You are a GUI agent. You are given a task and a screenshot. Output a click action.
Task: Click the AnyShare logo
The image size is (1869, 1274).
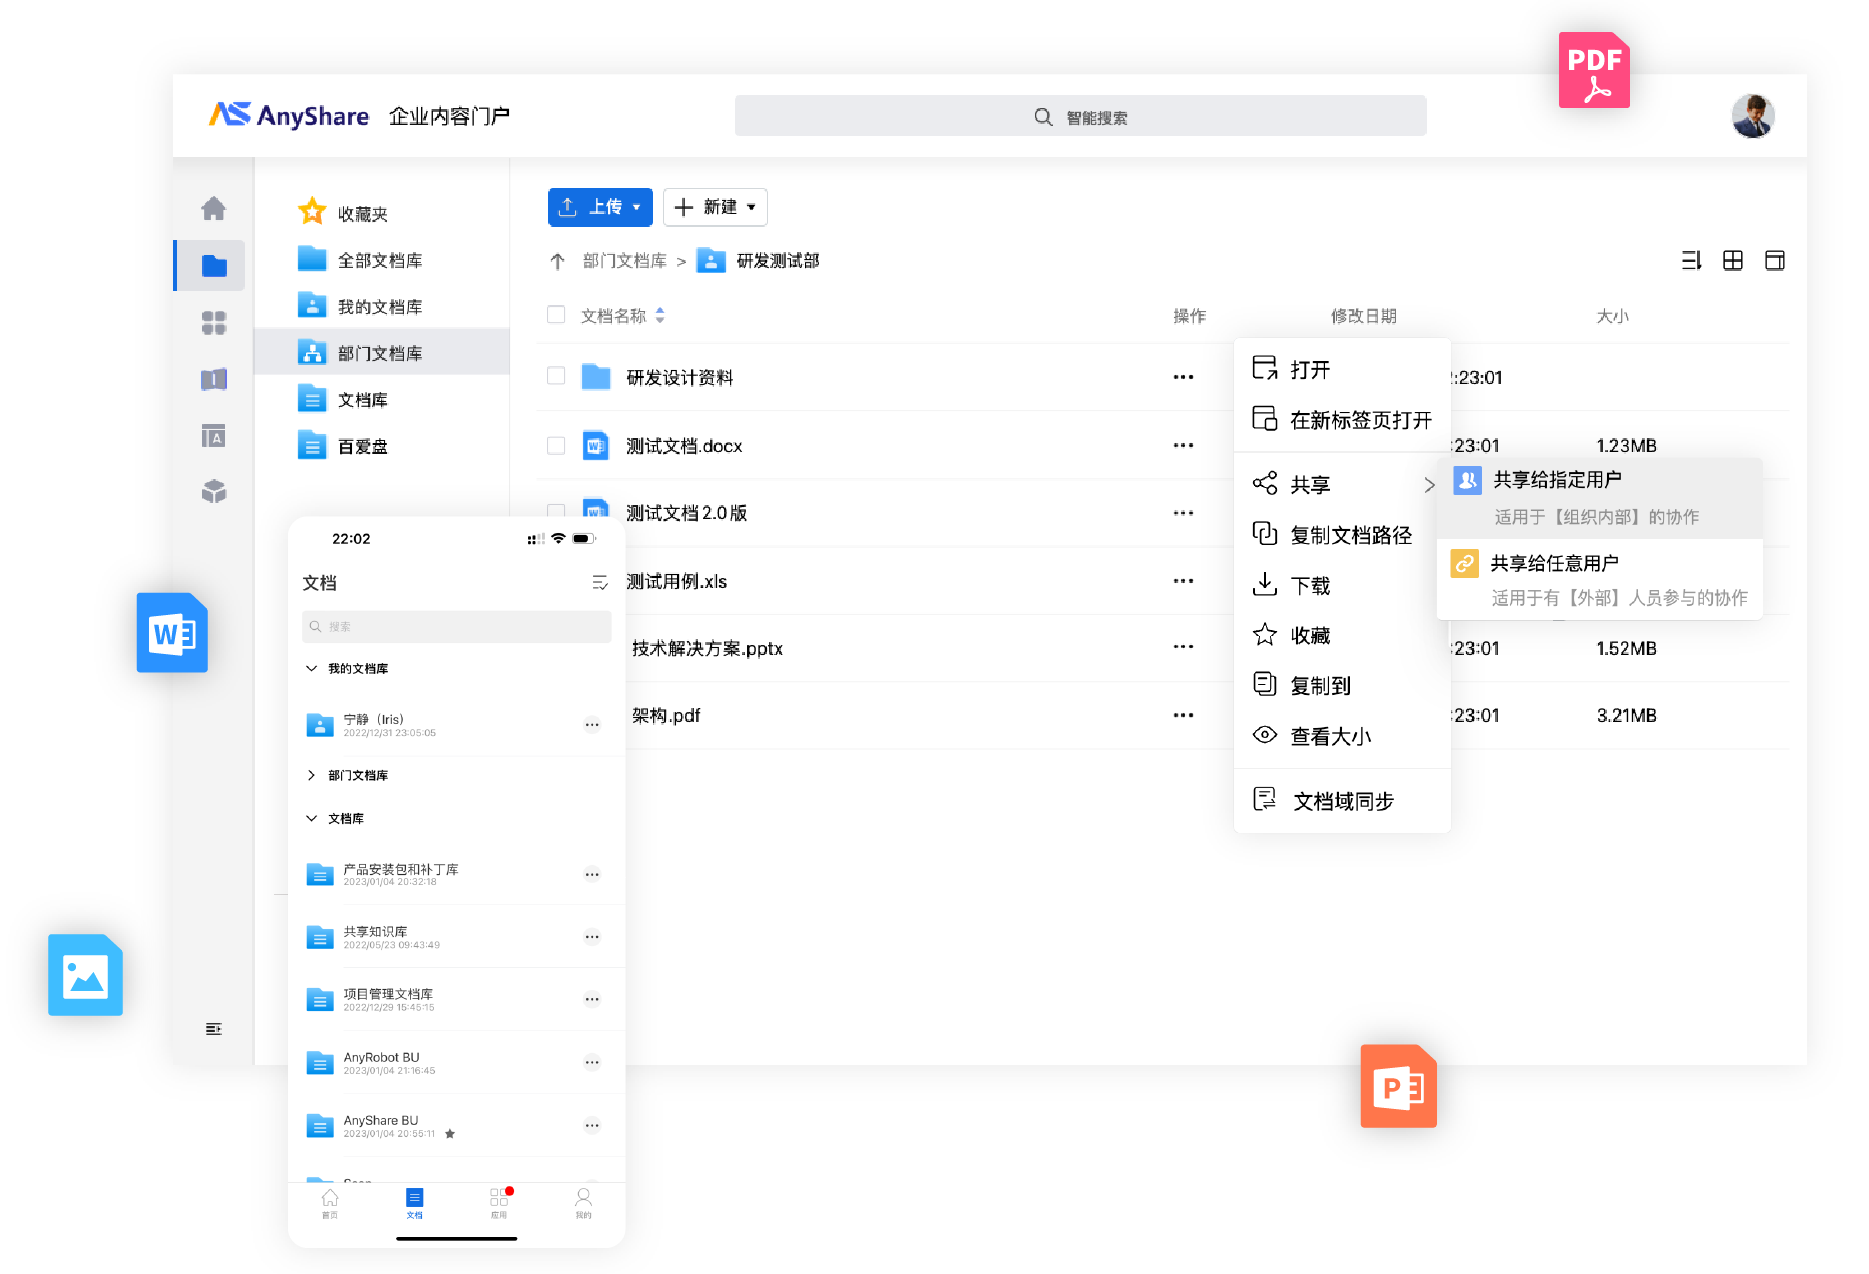pos(289,115)
